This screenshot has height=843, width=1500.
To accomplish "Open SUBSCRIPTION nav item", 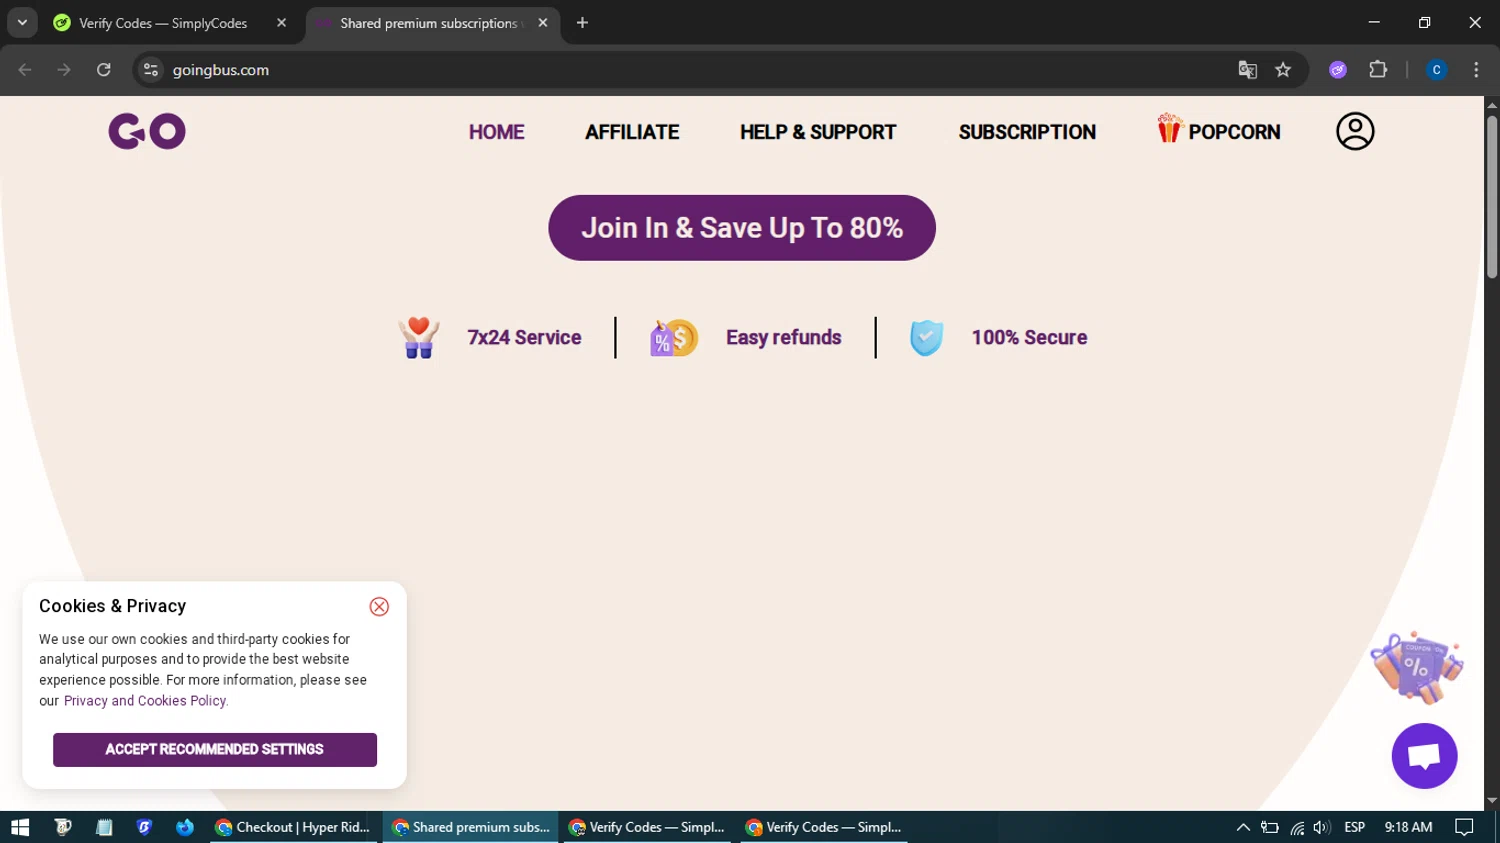I will point(1027,132).
